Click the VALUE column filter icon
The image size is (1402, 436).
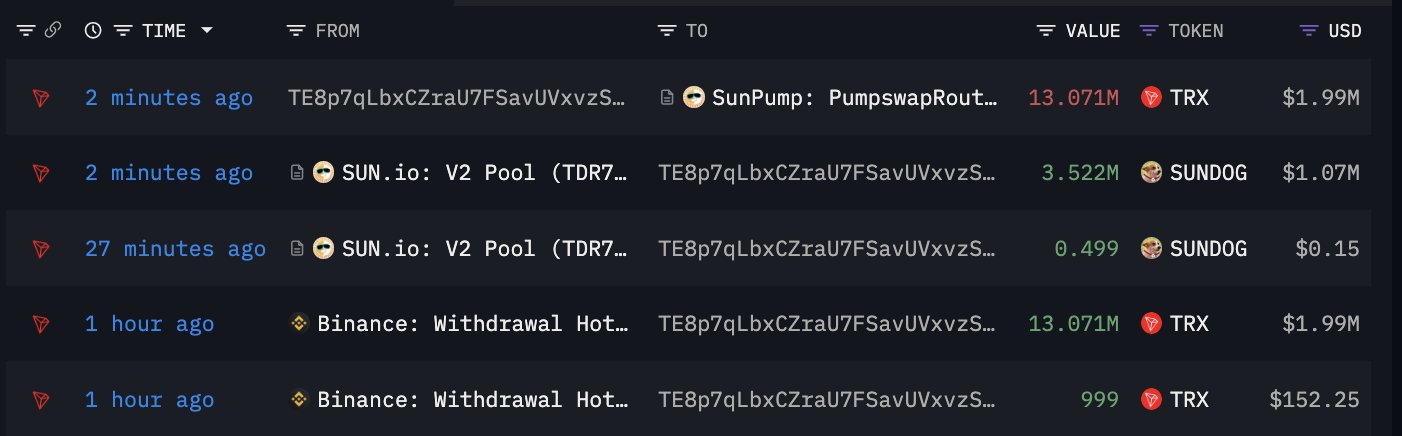(1046, 31)
